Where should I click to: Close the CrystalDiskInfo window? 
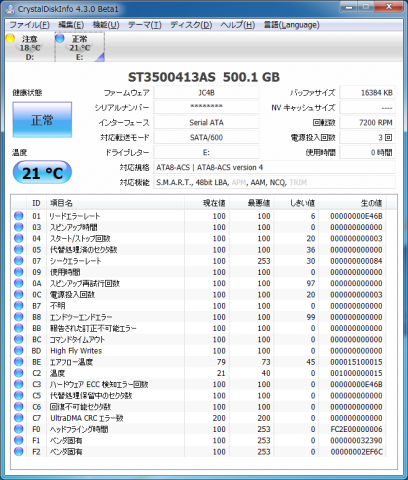pyautogui.click(x=388, y=7)
